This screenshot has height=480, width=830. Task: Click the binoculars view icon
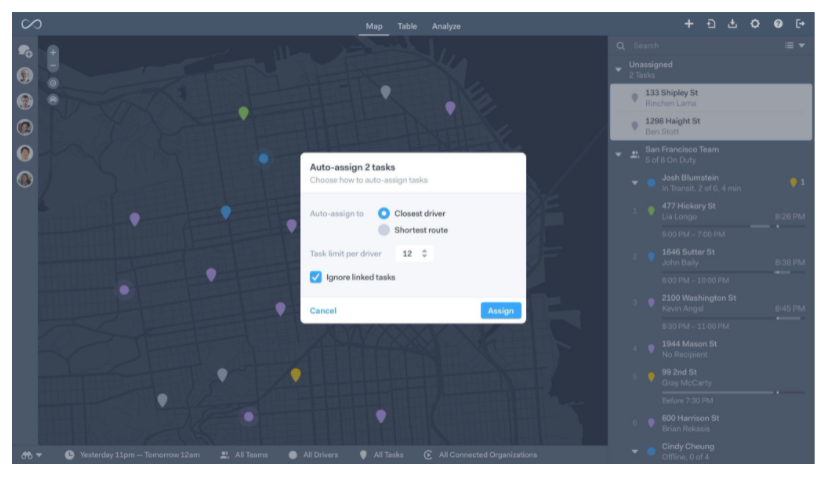[x=27, y=455]
